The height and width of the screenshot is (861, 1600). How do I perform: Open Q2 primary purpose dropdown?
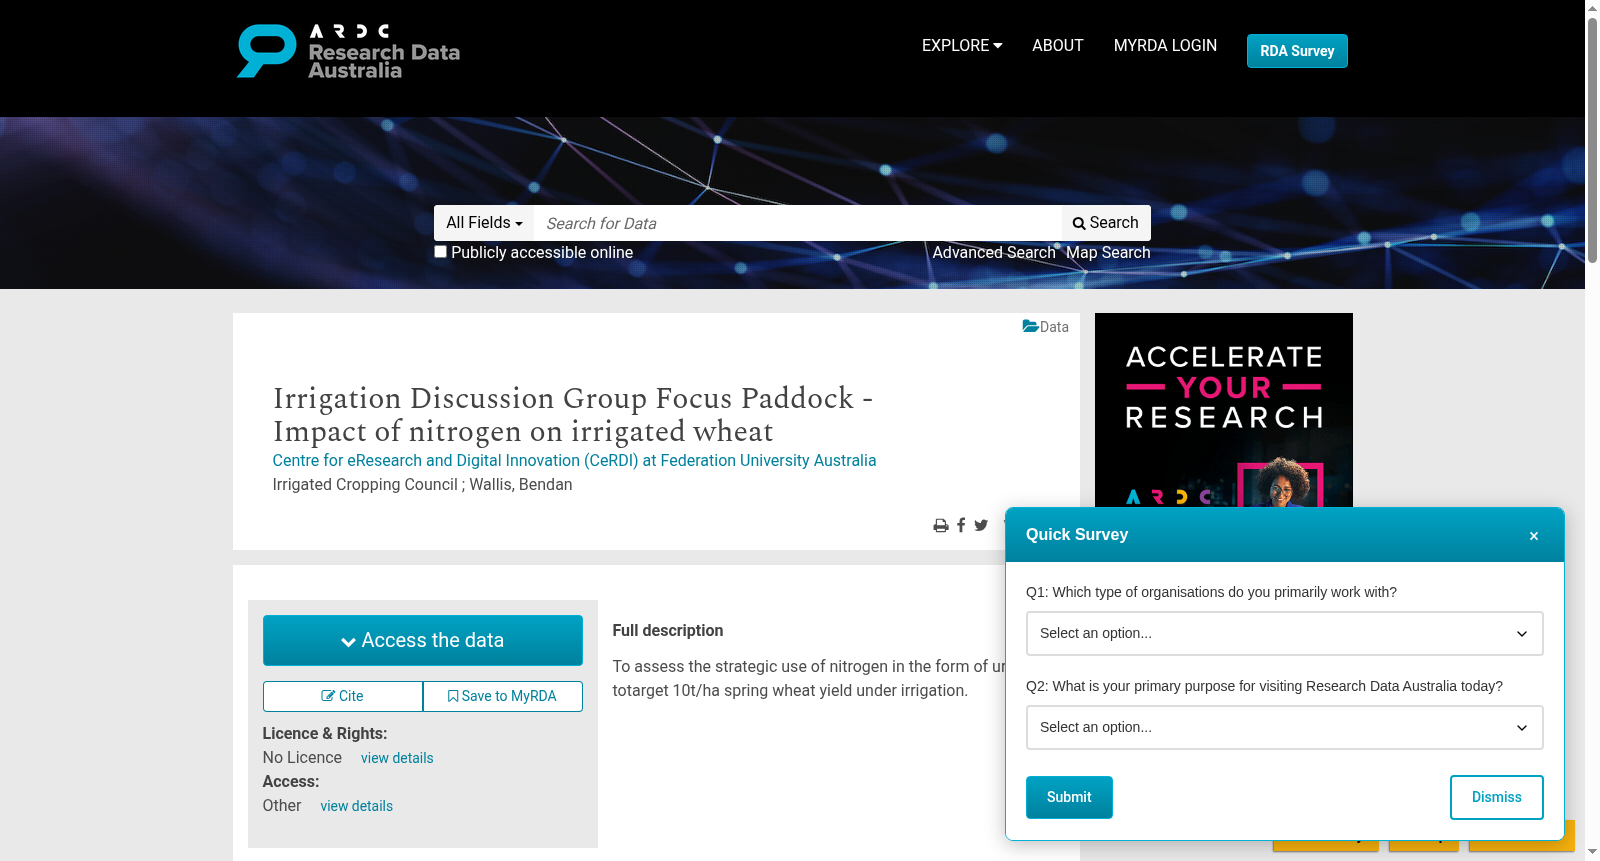point(1284,728)
